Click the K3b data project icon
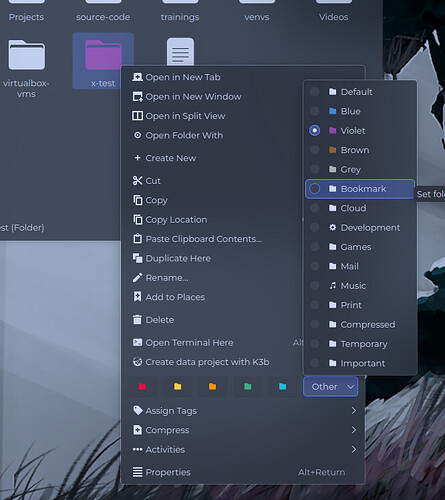Image resolution: width=445 pixels, height=500 pixels. click(137, 362)
